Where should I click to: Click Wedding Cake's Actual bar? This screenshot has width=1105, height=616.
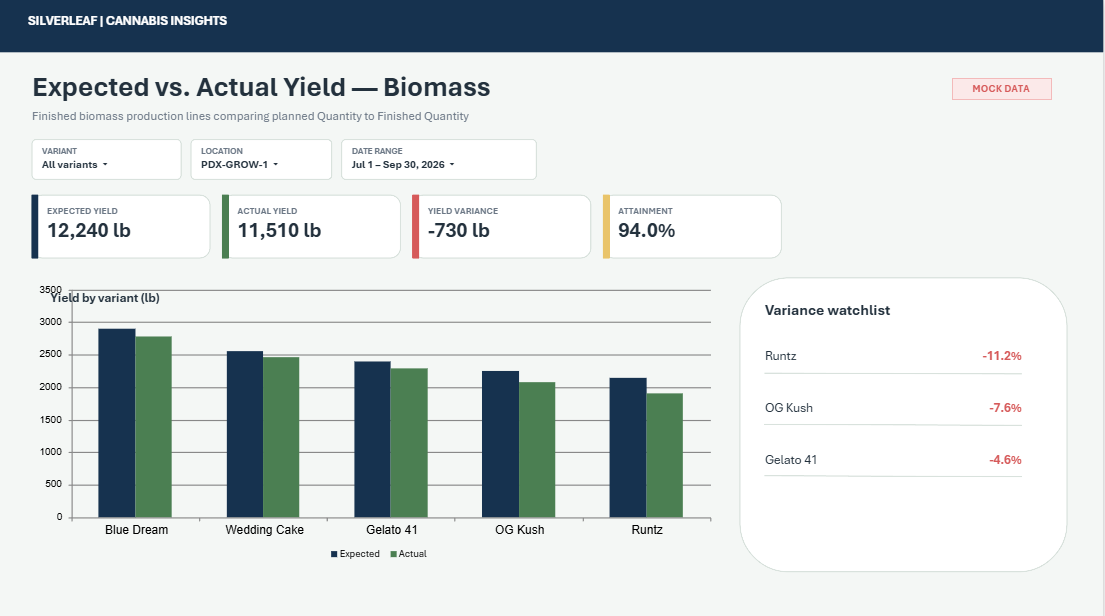click(x=281, y=437)
